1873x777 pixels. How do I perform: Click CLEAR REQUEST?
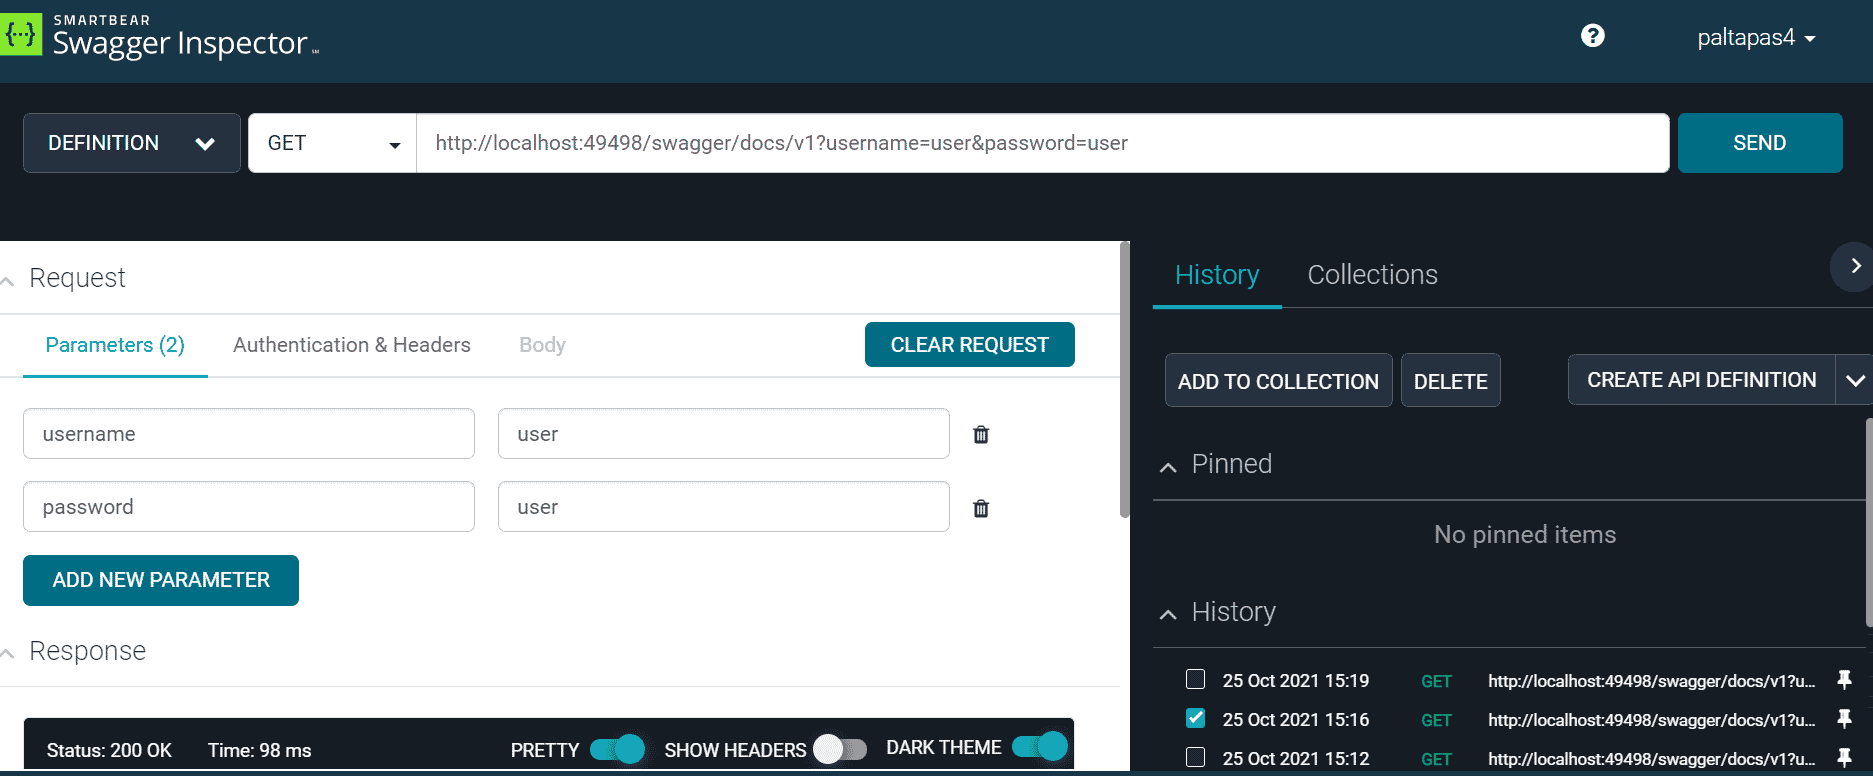pyautogui.click(x=970, y=345)
